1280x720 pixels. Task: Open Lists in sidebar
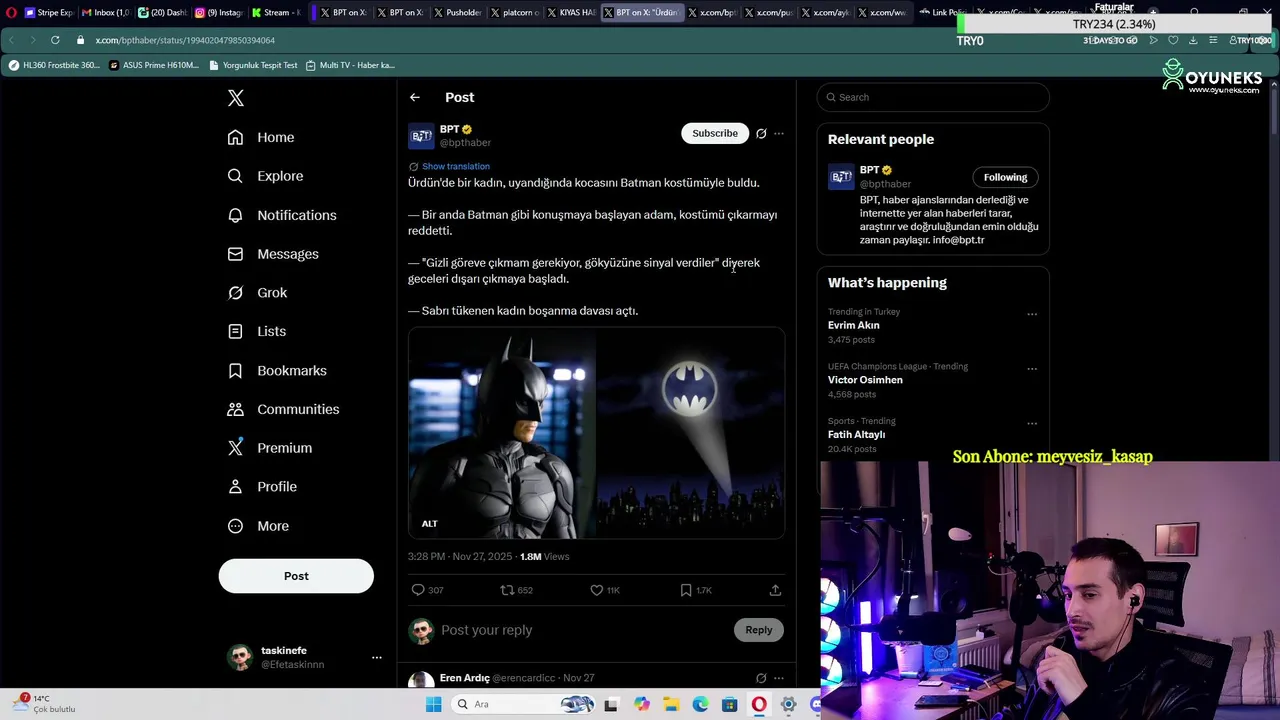(x=257, y=331)
